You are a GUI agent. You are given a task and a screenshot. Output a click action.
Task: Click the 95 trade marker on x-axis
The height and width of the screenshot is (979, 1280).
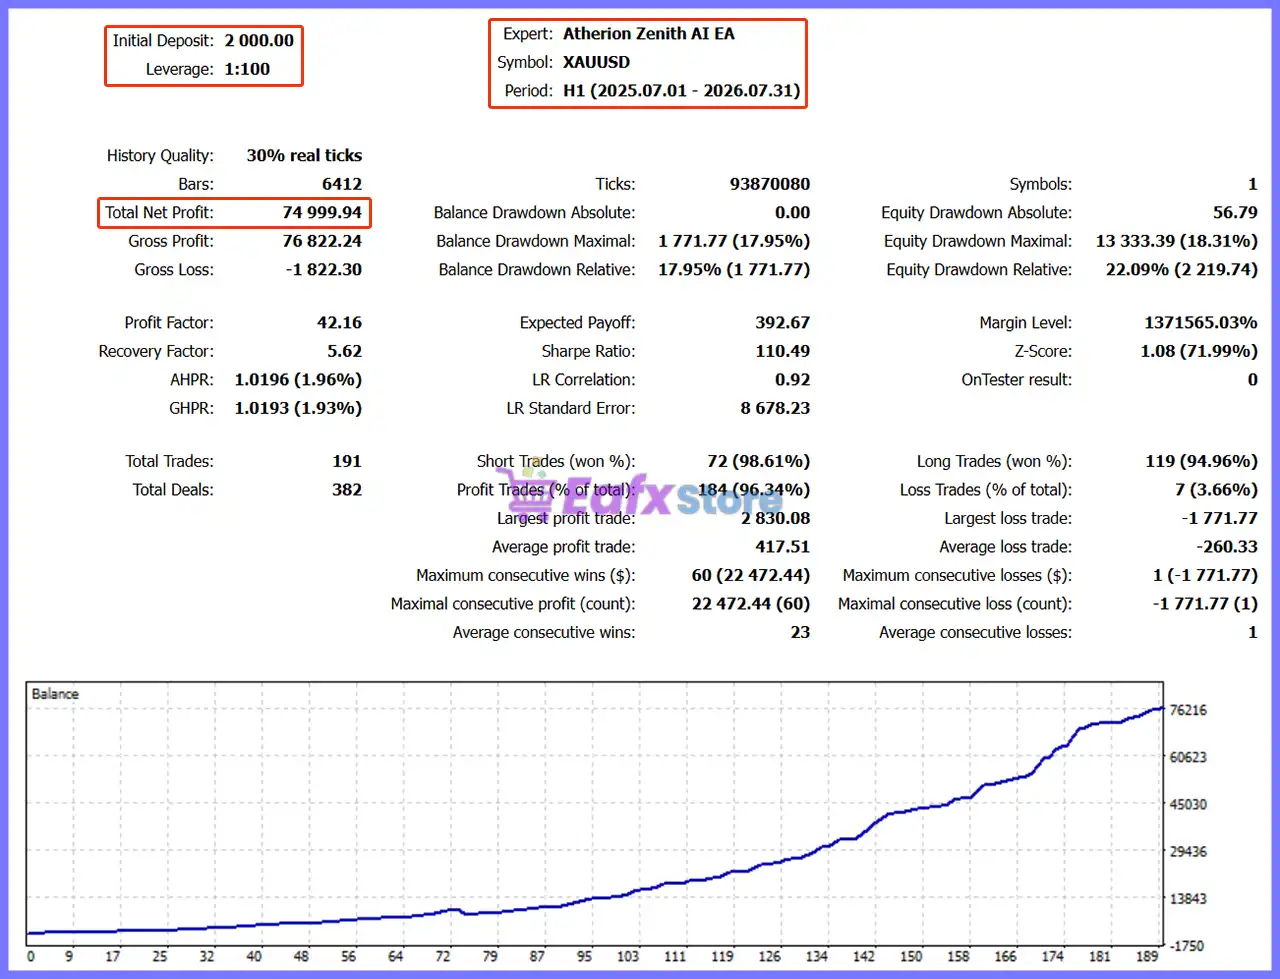[584, 957]
